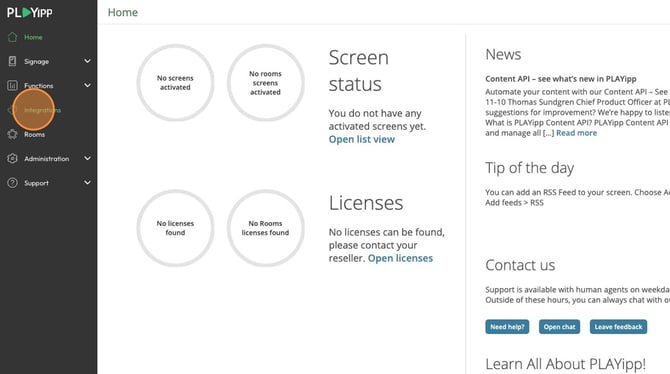Click the News heading
The height and width of the screenshot is (374, 670).
(503, 54)
